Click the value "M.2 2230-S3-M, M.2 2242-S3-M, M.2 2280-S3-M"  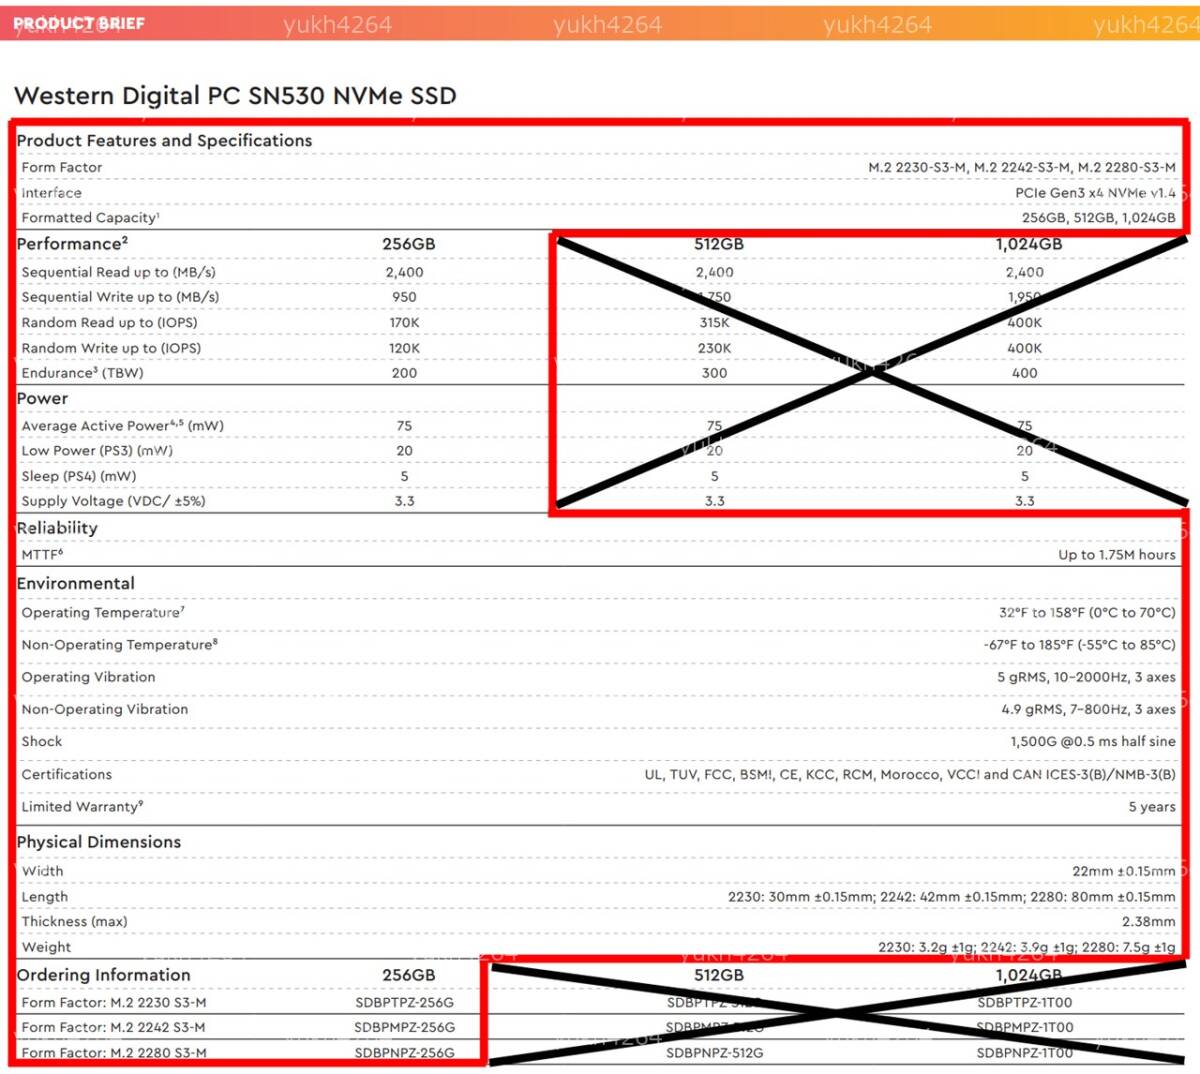click(1022, 168)
